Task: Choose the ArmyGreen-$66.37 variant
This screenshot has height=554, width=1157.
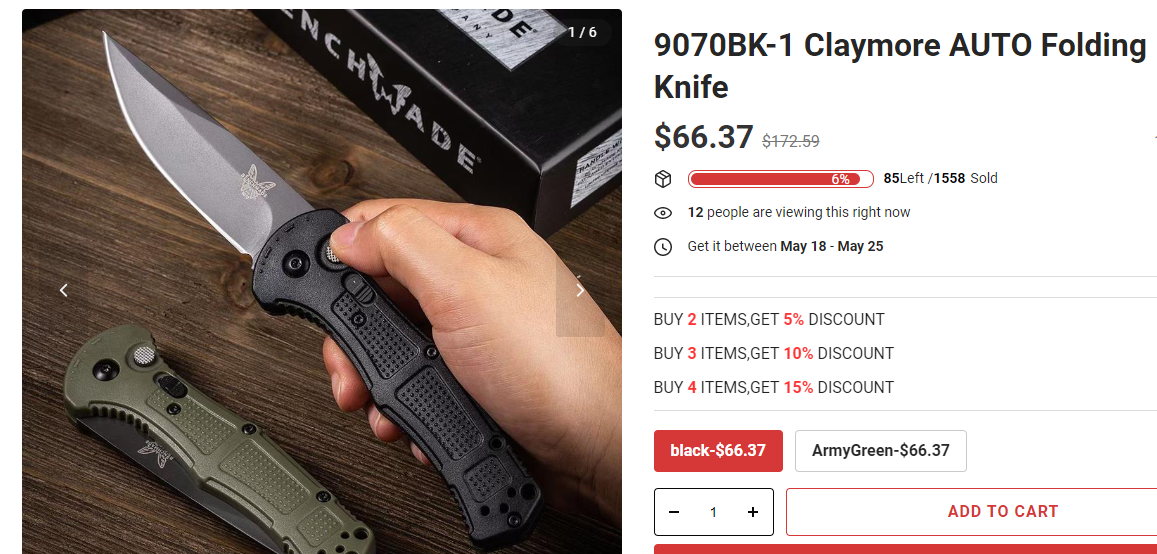Action: tap(880, 451)
